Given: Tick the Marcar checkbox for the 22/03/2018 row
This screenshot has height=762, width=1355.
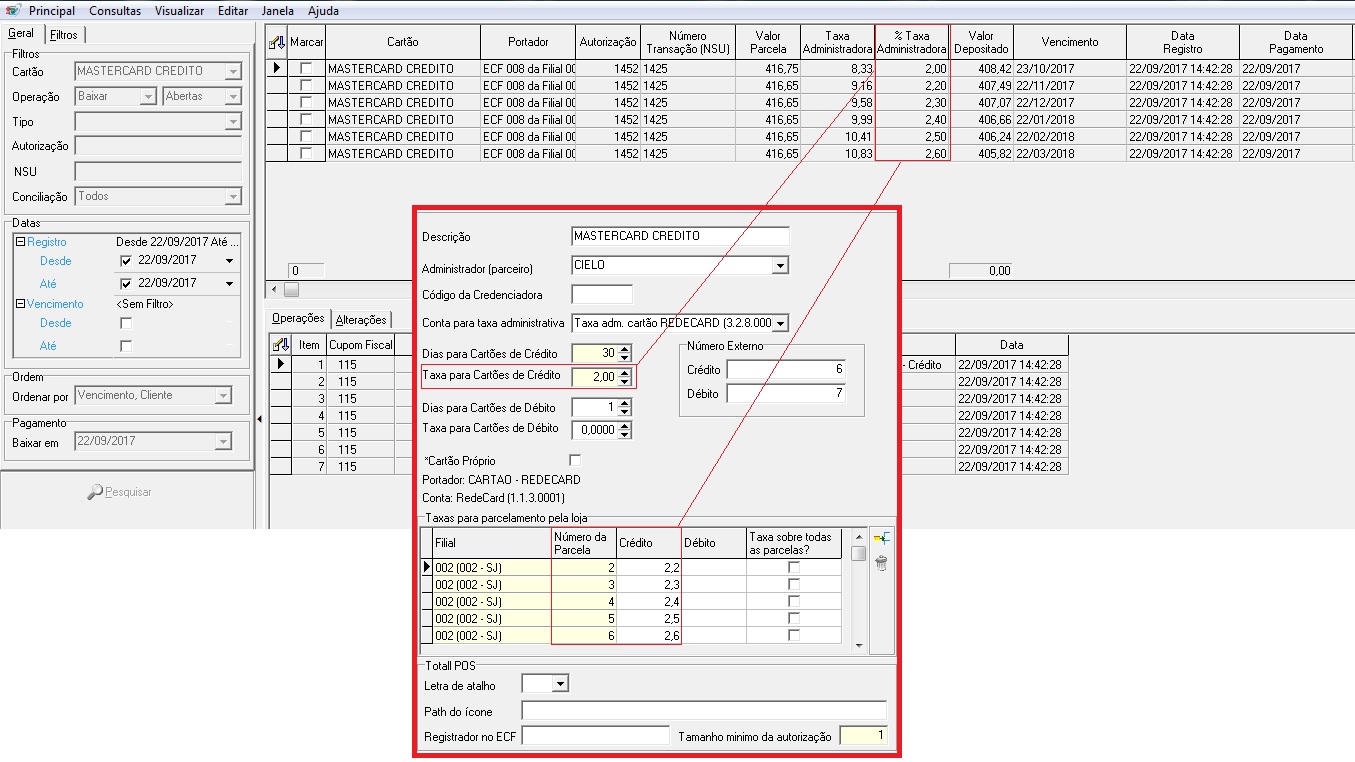Looking at the screenshot, I should (x=306, y=153).
